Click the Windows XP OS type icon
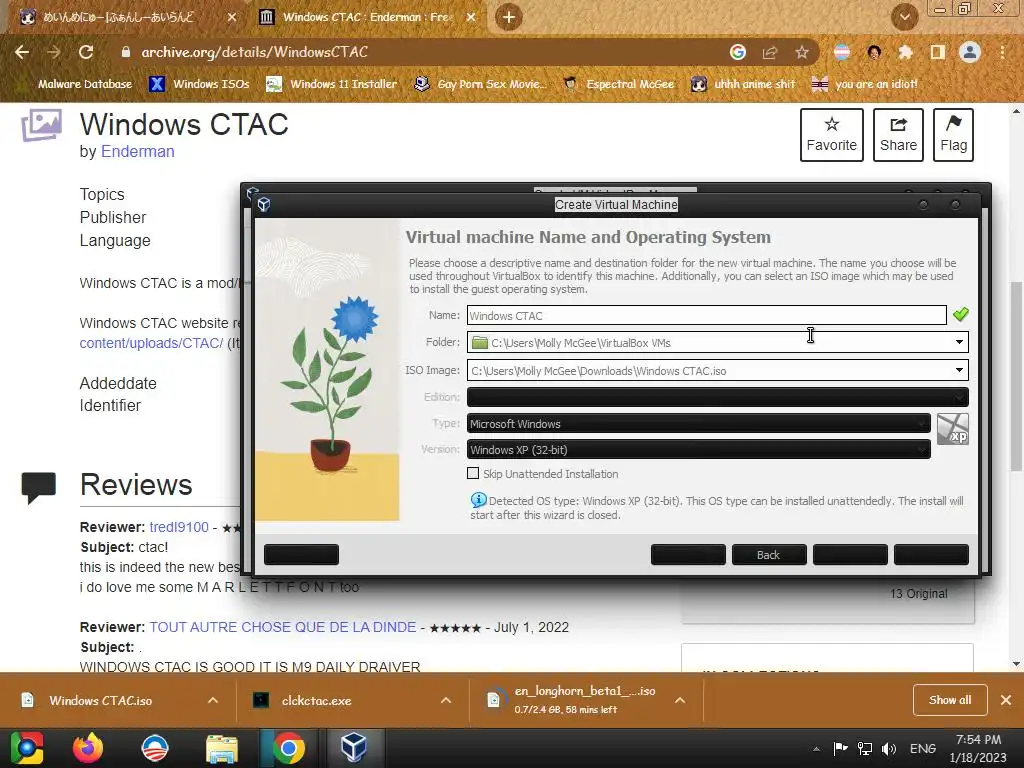The image size is (1024, 768). coord(953,429)
